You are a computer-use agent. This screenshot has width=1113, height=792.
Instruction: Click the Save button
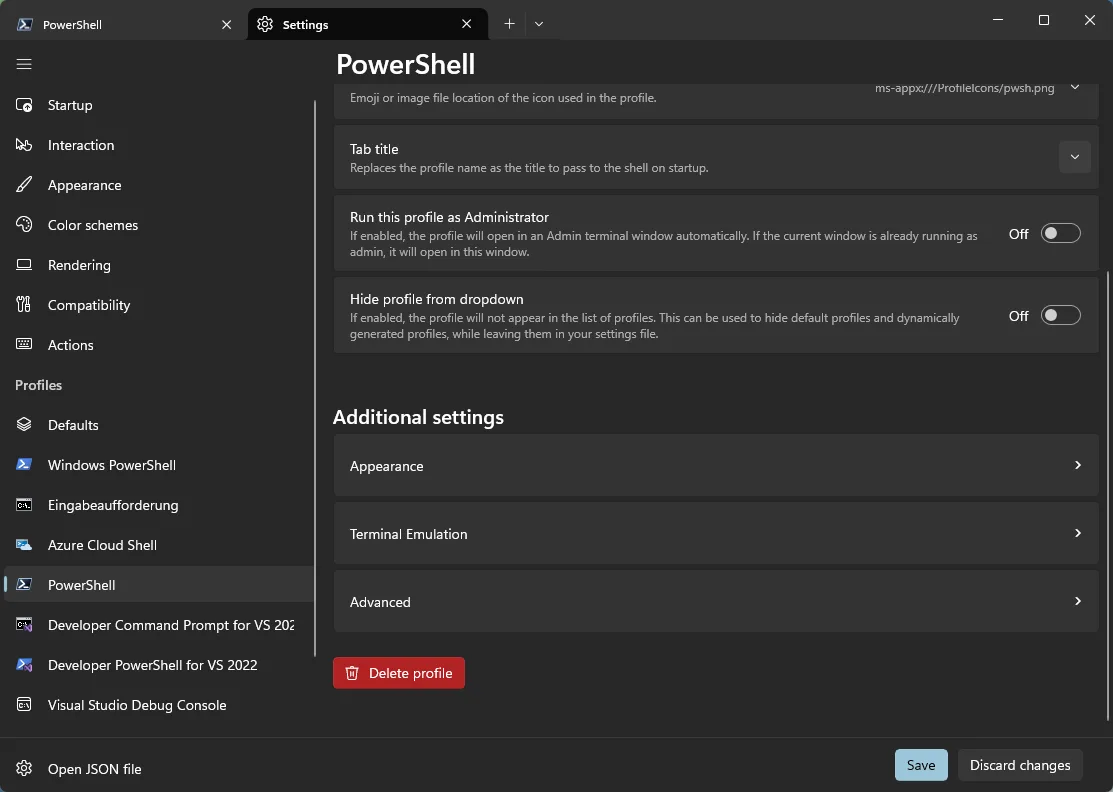920,765
